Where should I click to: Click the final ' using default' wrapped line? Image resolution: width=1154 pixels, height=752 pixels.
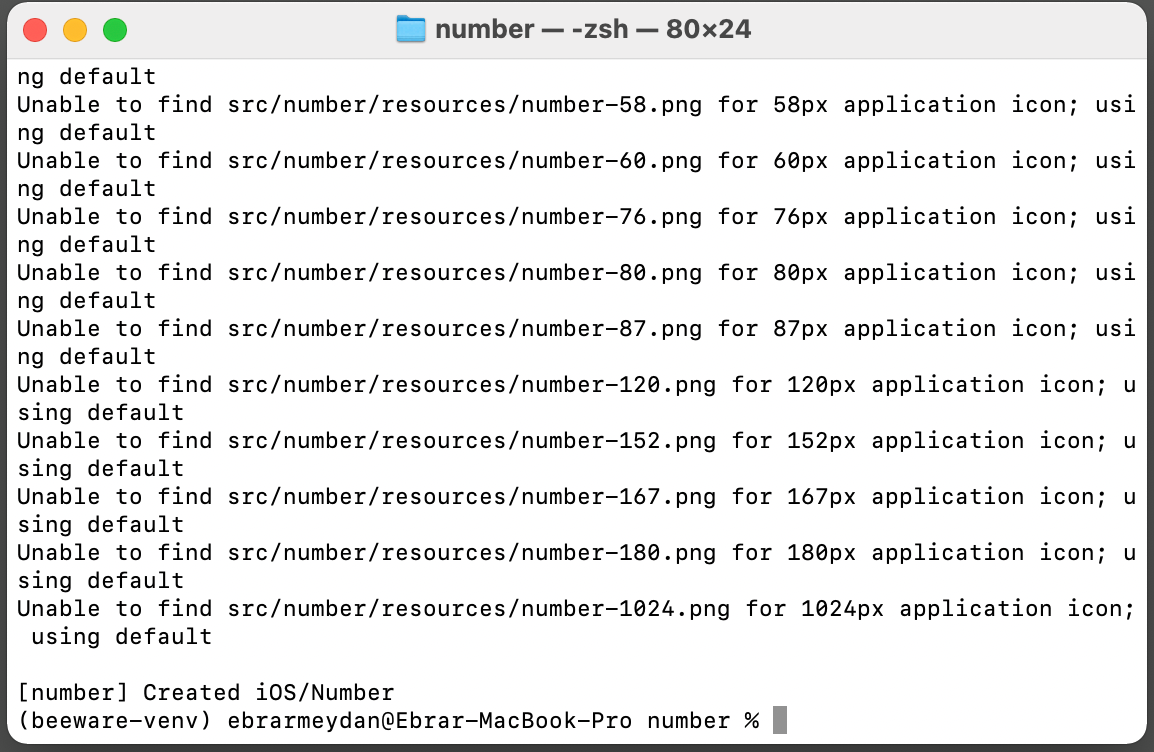click(x=121, y=636)
